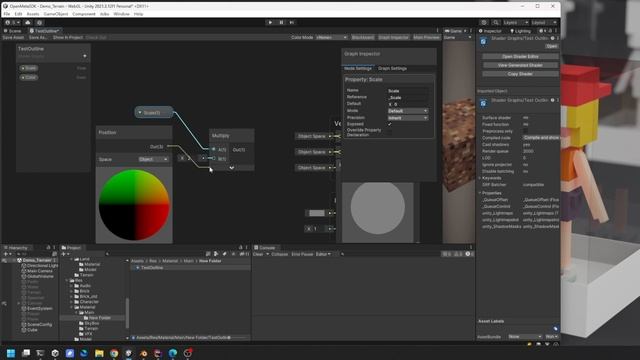The width and height of the screenshot is (640, 360).
Task: Toggle the Blackboard panel button
Action: [x=362, y=37]
